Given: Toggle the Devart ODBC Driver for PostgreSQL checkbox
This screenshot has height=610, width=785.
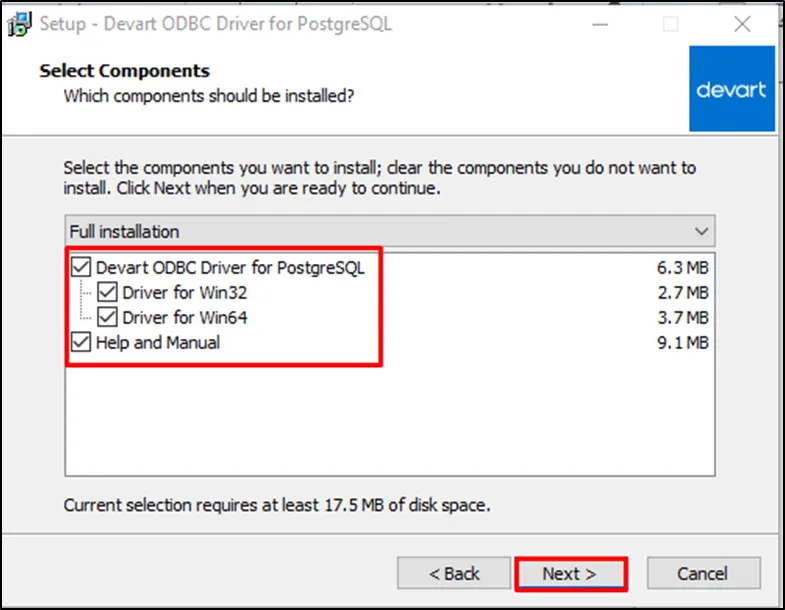Looking at the screenshot, I should [x=81, y=268].
